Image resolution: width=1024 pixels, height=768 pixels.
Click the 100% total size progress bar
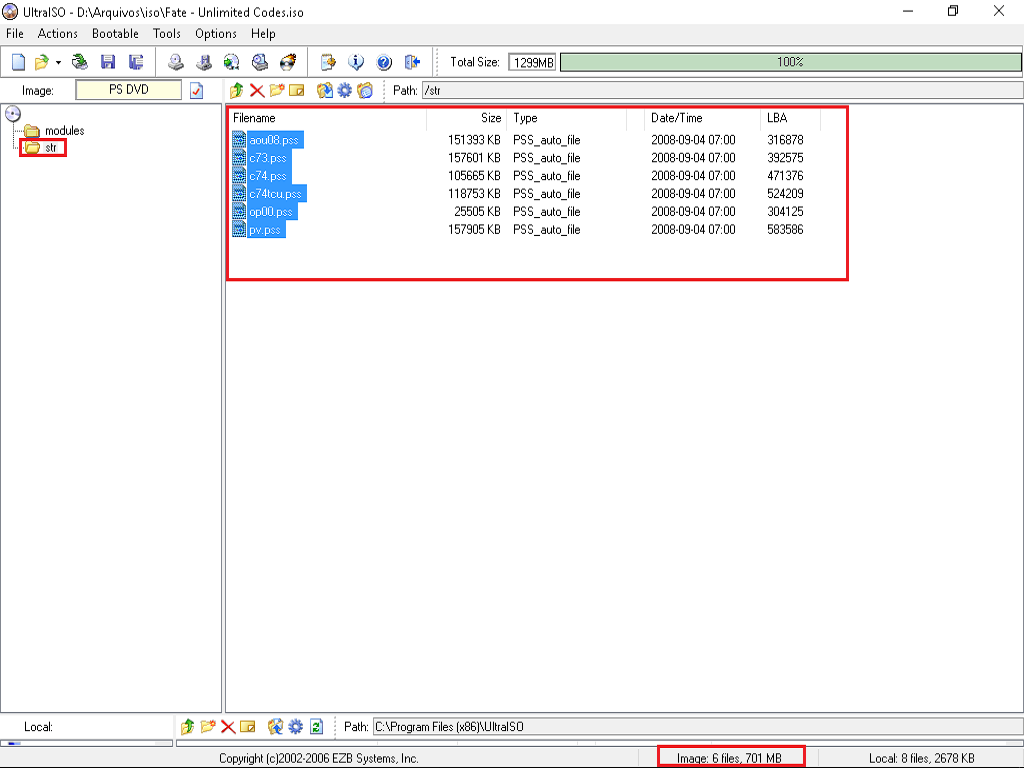[790, 62]
